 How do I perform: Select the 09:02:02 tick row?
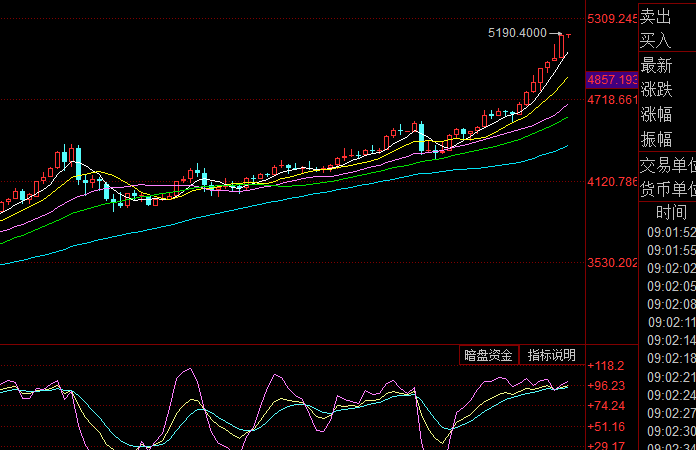point(671,268)
